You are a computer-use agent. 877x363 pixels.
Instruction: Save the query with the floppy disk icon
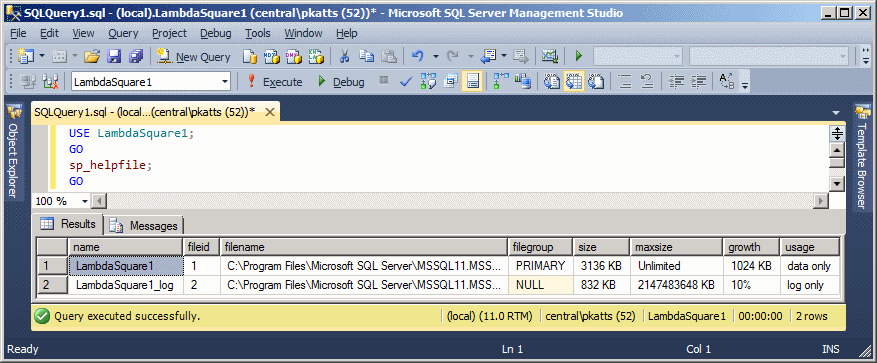tap(114, 56)
